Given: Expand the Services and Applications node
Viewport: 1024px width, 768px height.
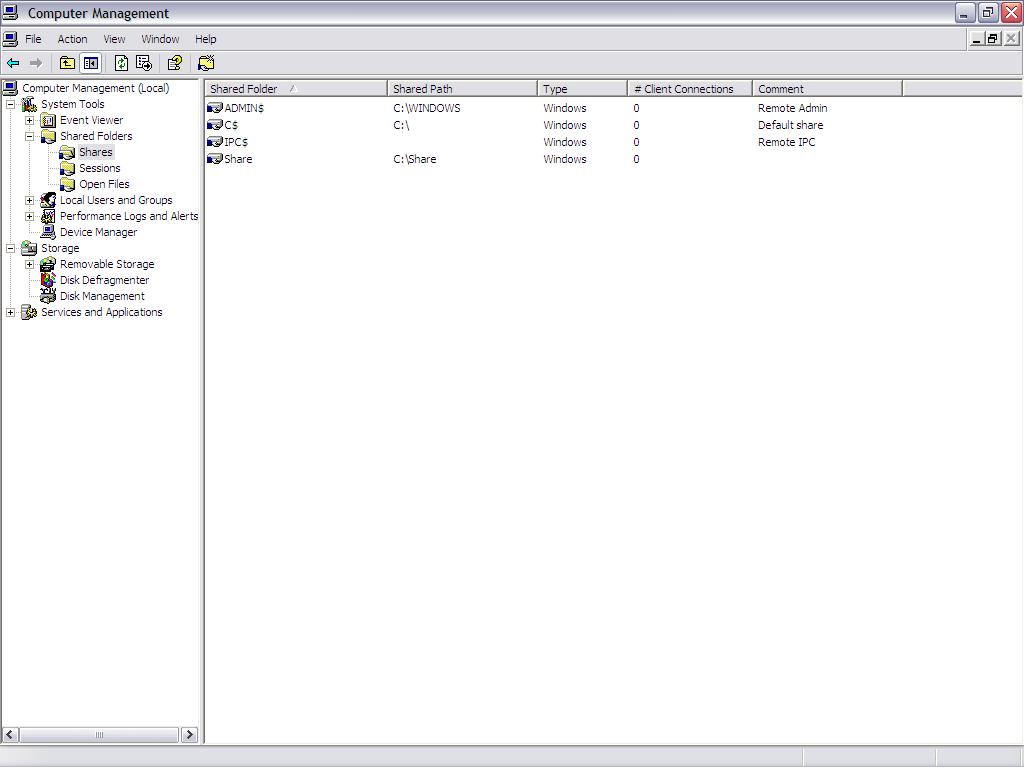Looking at the screenshot, I should [10, 312].
